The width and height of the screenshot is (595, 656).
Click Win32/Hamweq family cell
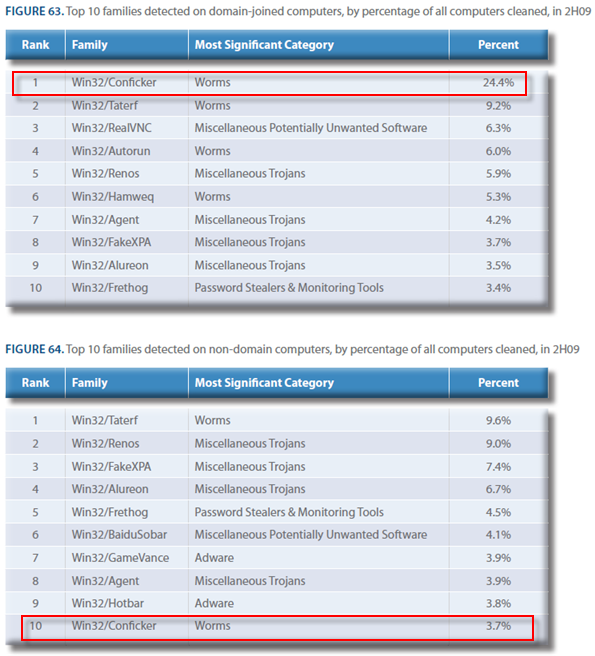pyautogui.click(x=113, y=197)
